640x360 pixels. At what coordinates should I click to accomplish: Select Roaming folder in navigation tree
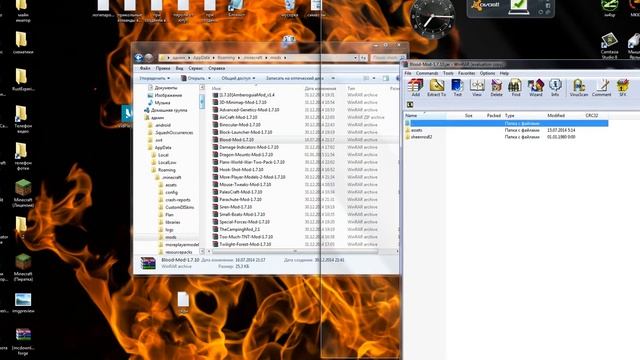point(167,170)
